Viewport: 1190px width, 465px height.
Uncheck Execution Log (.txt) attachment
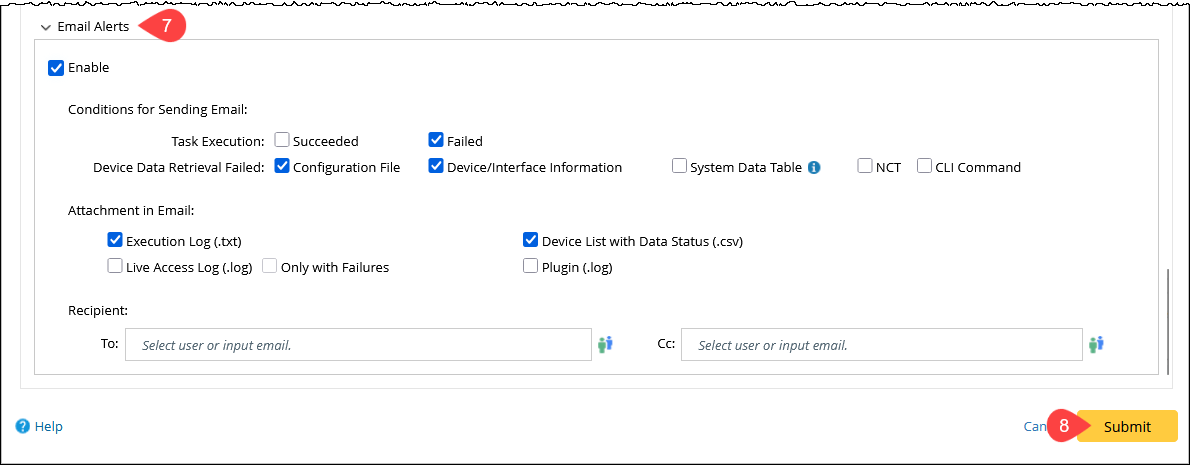pos(115,241)
